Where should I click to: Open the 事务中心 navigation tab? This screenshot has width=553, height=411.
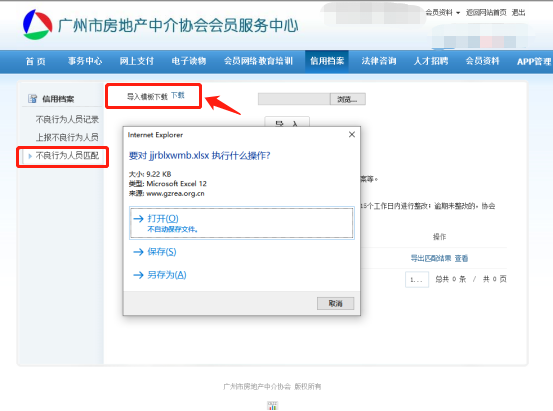85,61
